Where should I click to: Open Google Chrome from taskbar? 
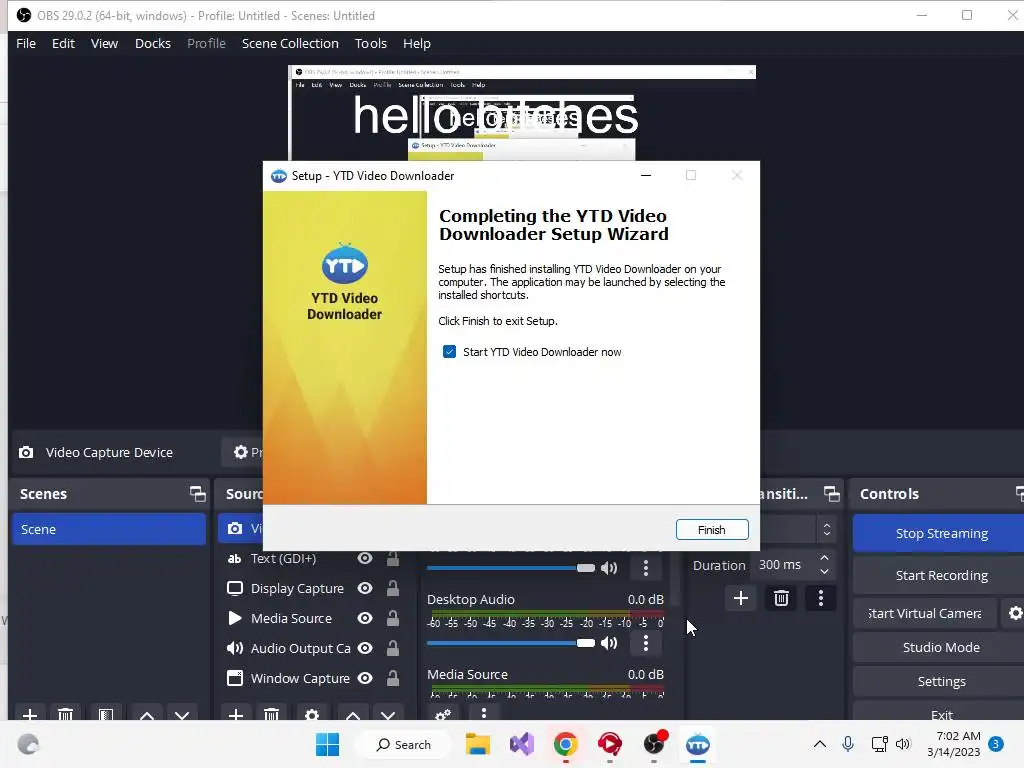(x=566, y=744)
